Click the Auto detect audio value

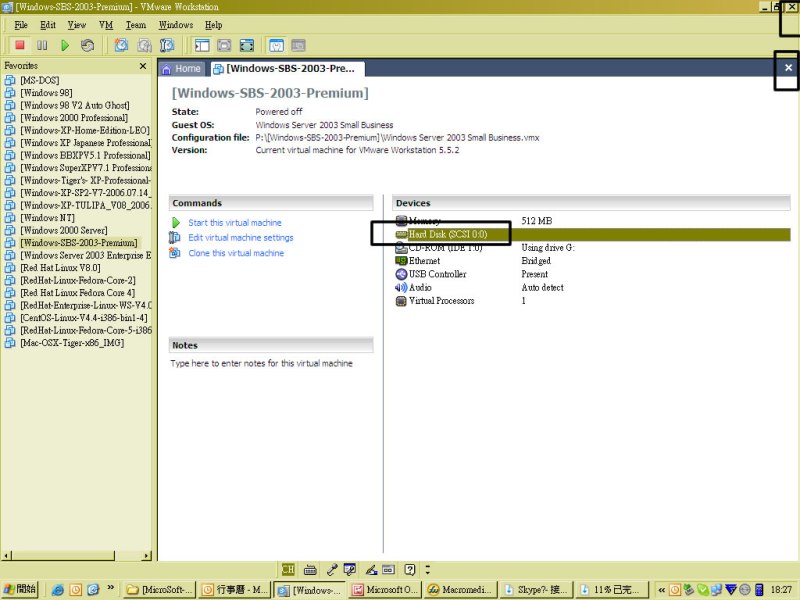[x=542, y=287]
